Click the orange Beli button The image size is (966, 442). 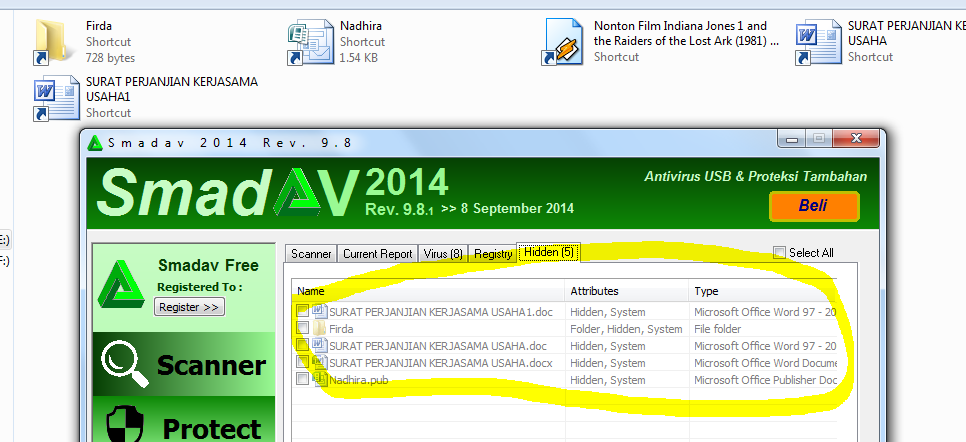point(814,207)
